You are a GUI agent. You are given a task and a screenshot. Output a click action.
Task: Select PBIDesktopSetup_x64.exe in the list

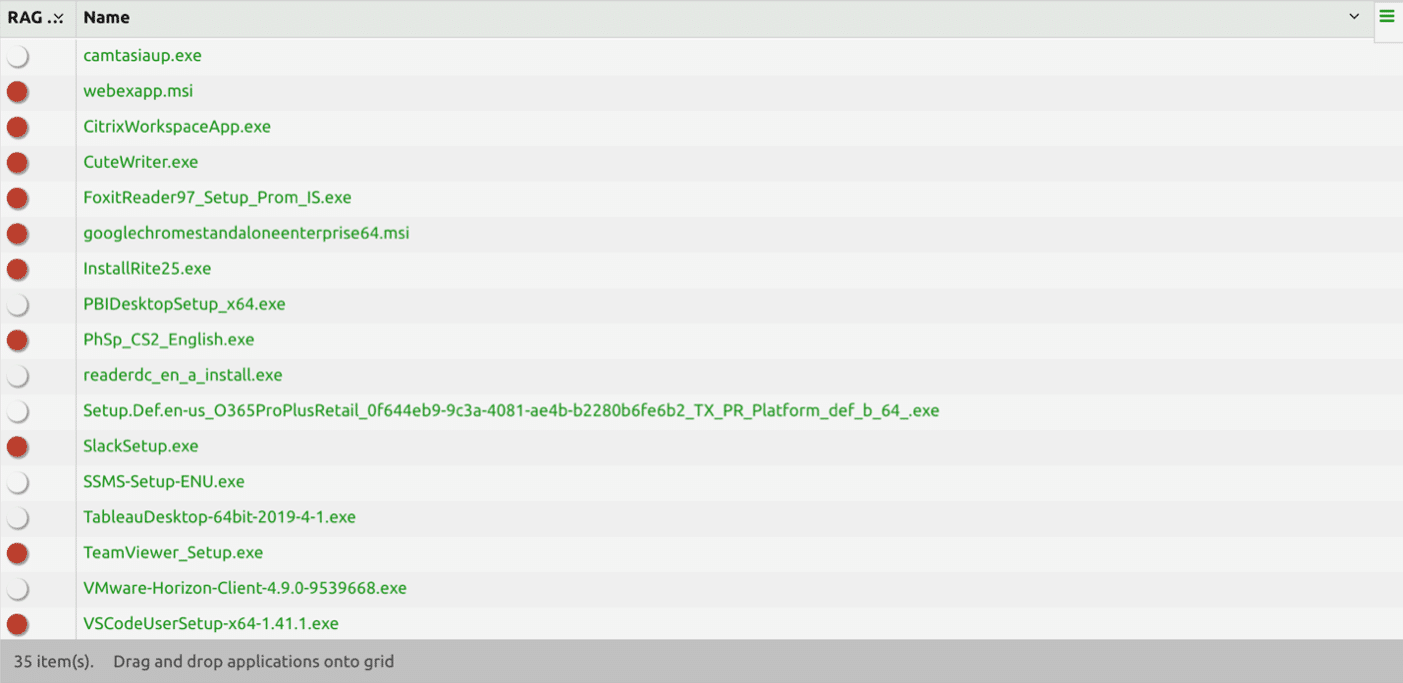coord(184,304)
